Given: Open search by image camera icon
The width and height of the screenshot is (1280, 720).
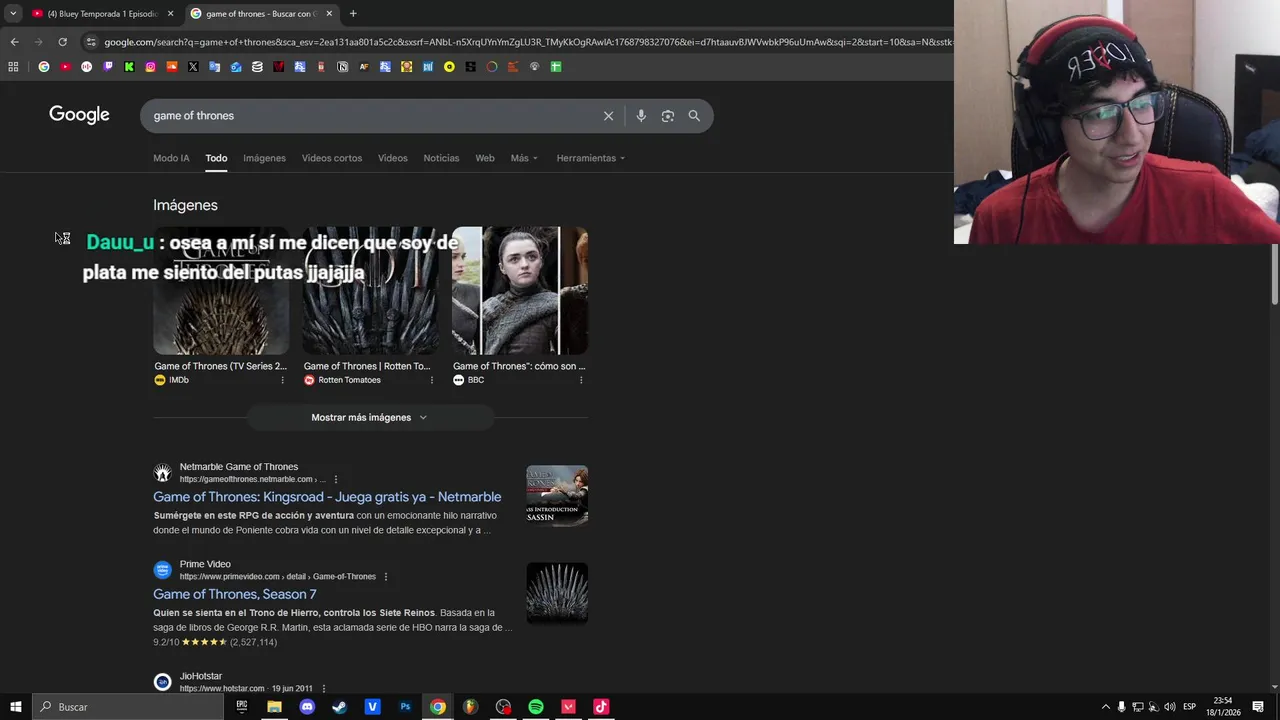Looking at the screenshot, I should pyautogui.click(x=668, y=116).
